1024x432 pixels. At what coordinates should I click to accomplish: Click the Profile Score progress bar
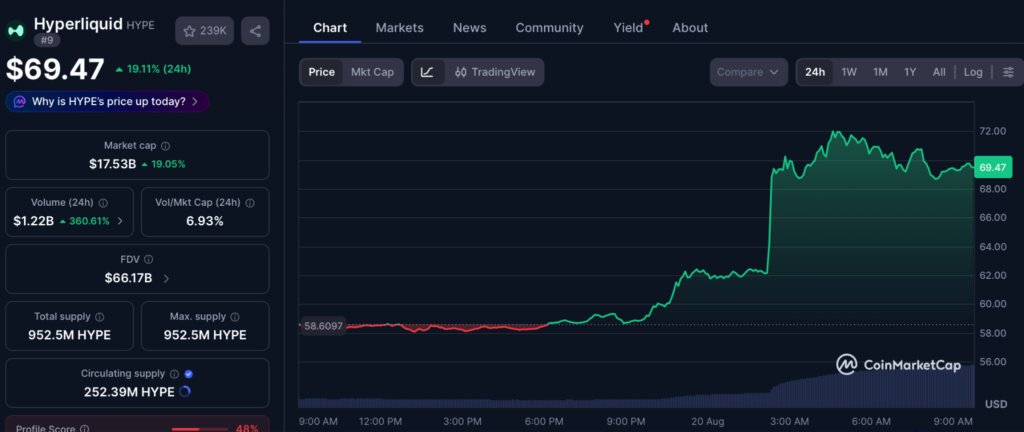pyautogui.click(x=200, y=429)
